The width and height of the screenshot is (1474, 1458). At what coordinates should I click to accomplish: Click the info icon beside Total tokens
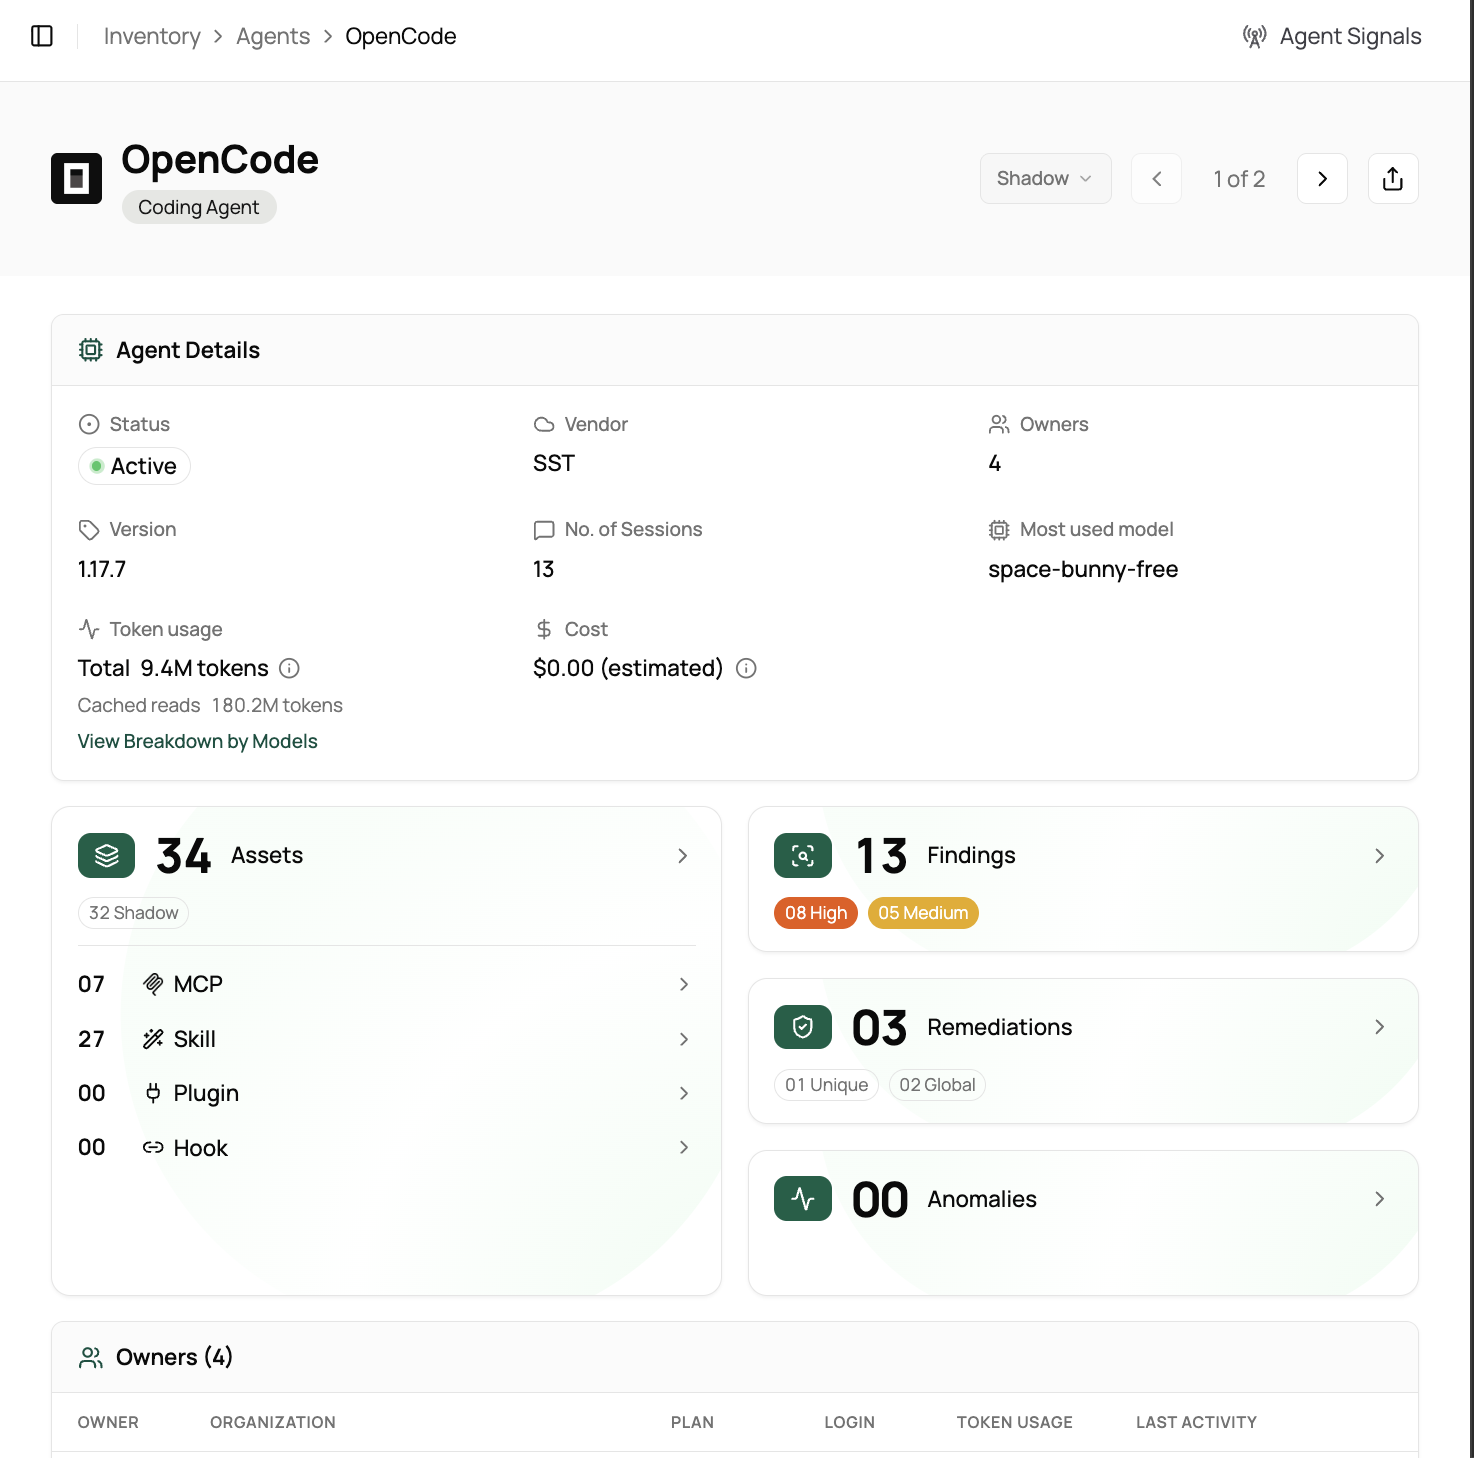point(289,668)
